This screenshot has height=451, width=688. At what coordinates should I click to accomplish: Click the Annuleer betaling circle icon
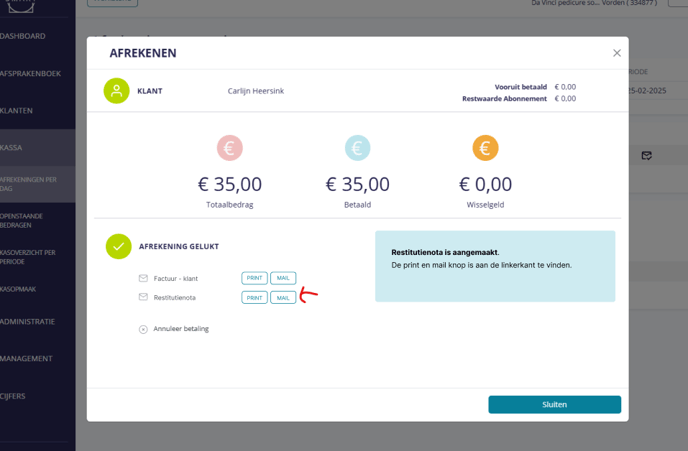click(143, 329)
